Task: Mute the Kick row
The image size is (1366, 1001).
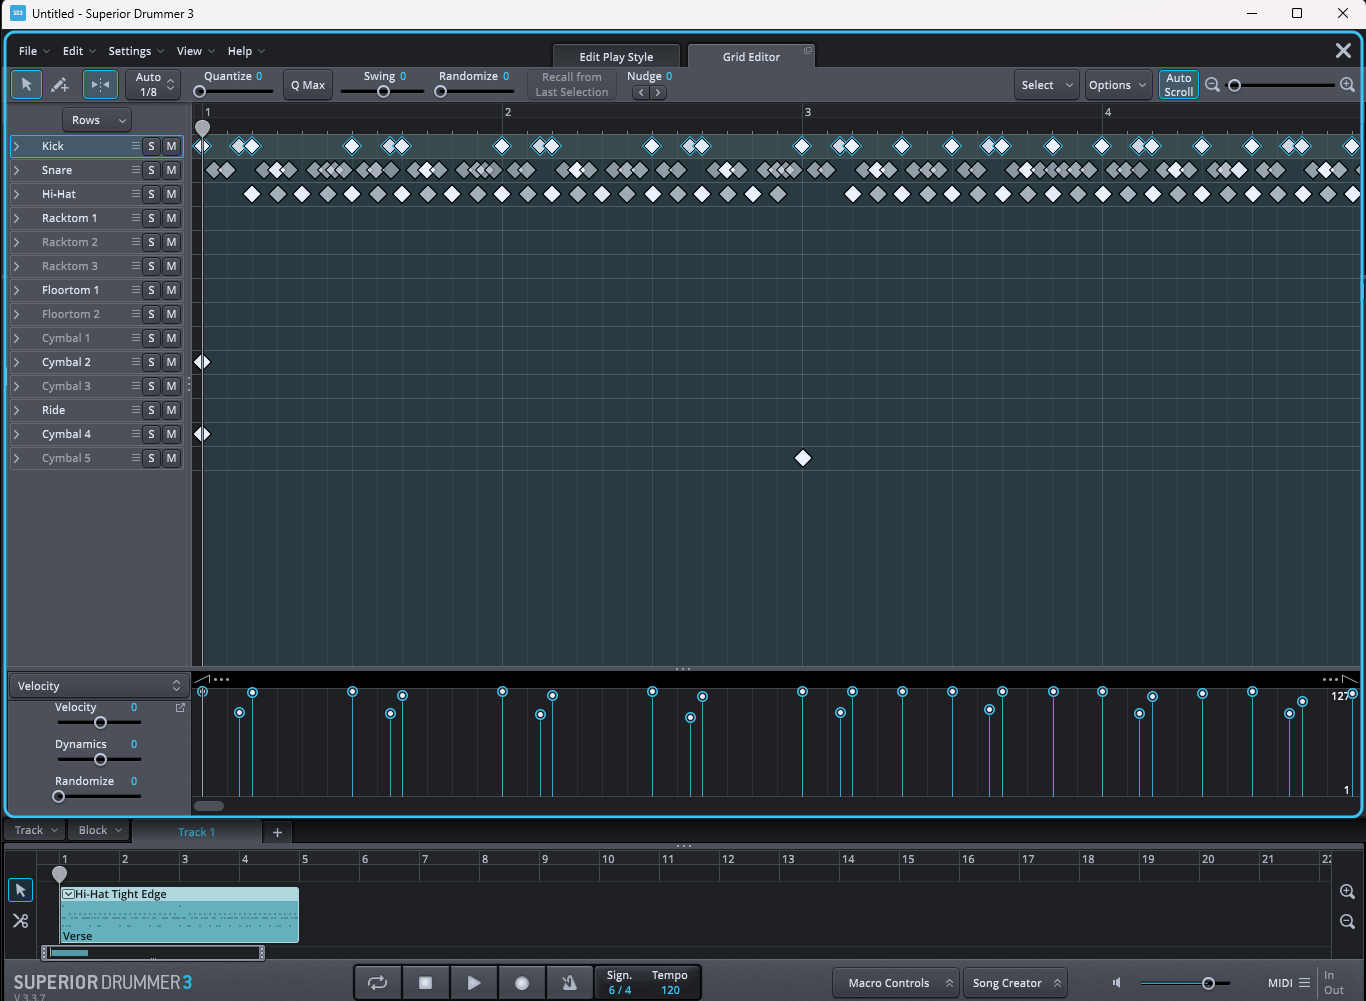Action: pyautogui.click(x=171, y=146)
